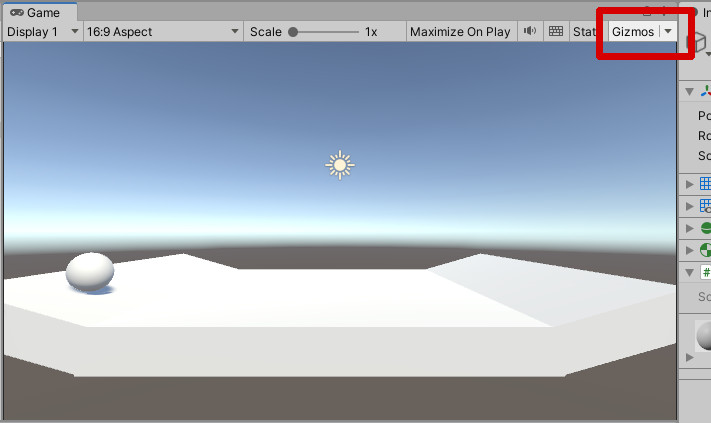Click the material sphere preview thumbnail
Viewport: 711px width, 423px height.
[x=704, y=335]
